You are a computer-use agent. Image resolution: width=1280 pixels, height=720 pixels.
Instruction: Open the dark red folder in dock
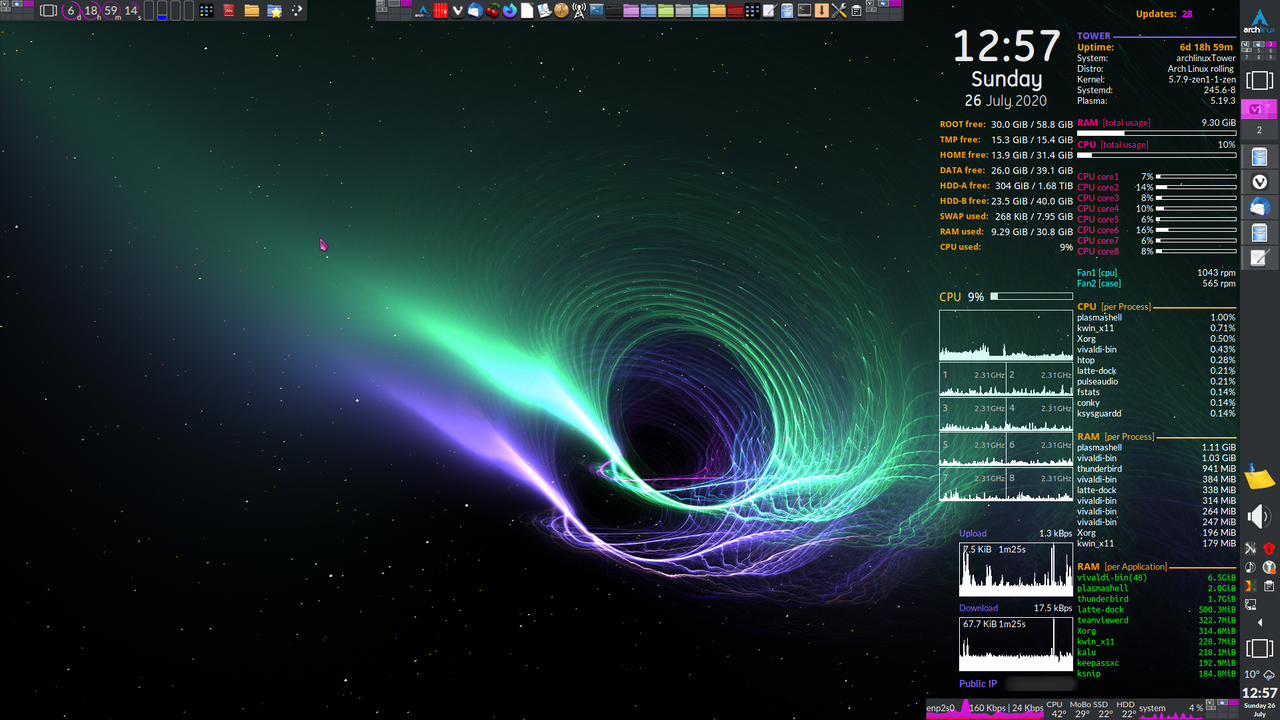734,11
